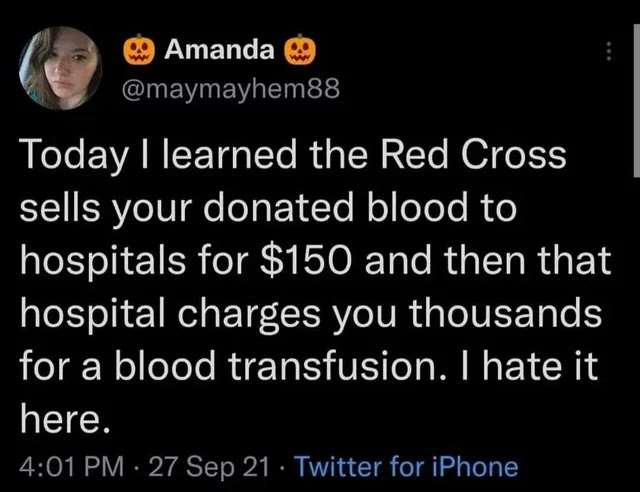Click the word "hospitals" in the third line
This screenshot has width=640, height=492.
click(103, 262)
